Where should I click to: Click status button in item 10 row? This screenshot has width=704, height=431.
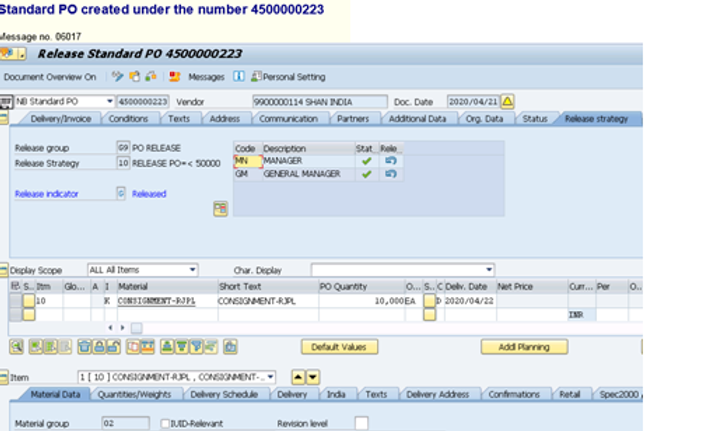click(29, 301)
